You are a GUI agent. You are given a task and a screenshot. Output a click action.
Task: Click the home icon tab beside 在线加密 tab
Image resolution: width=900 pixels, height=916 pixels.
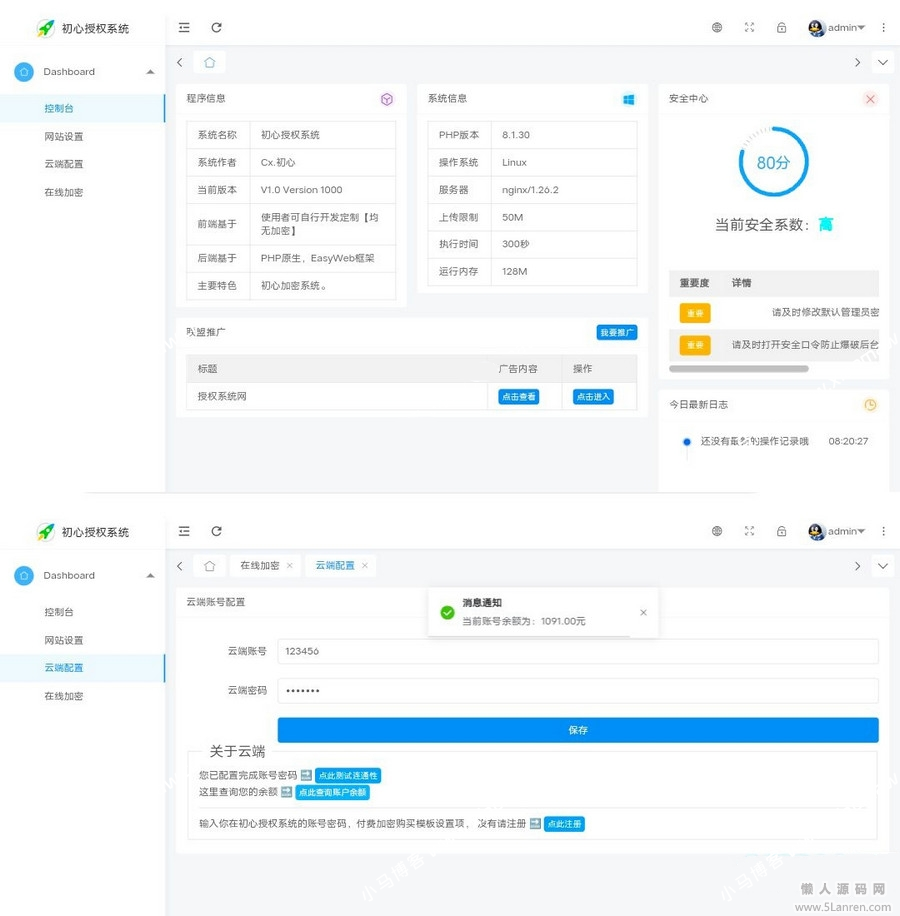pos(209,566)
